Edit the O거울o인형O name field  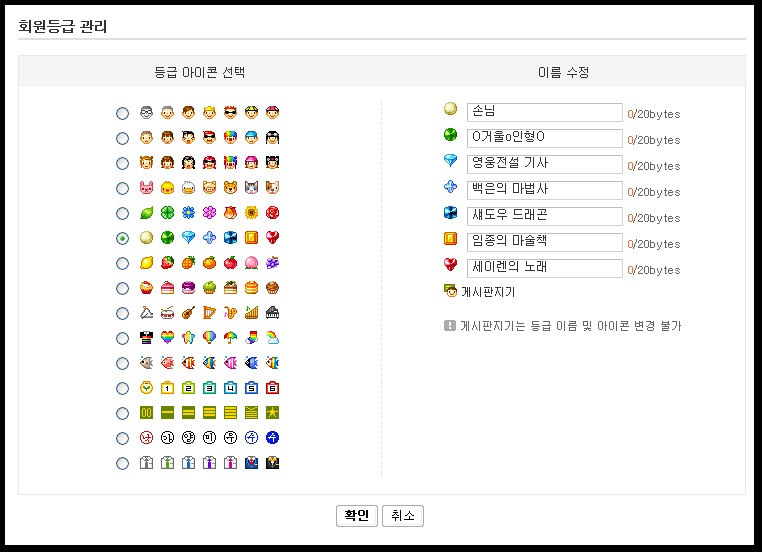pos(544,138)
